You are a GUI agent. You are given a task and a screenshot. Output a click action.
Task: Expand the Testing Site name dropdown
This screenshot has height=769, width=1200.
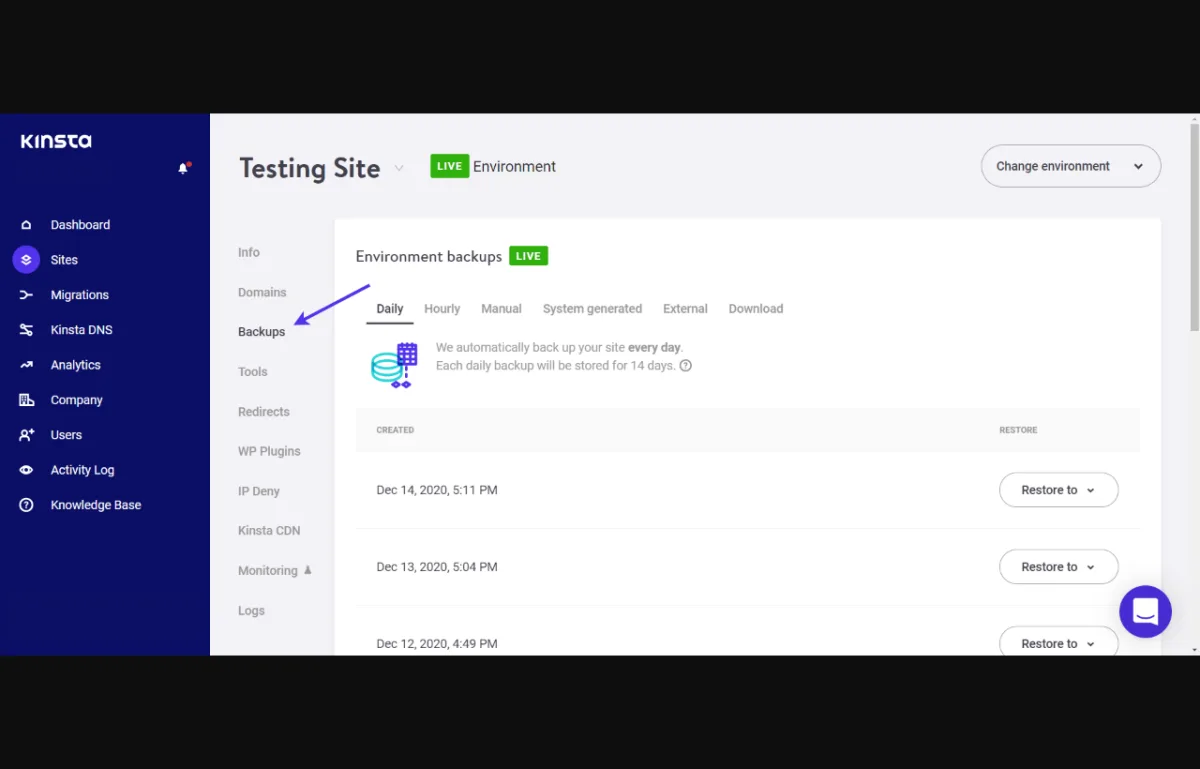(x=399, y=168)
